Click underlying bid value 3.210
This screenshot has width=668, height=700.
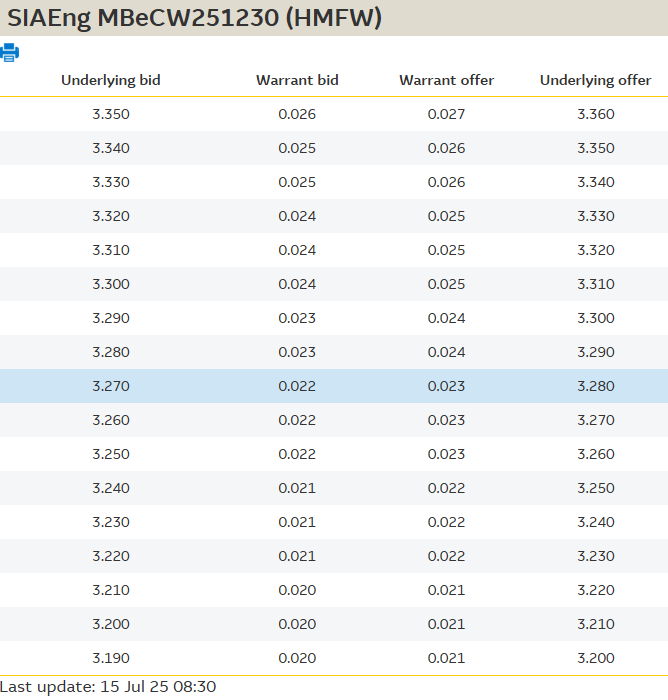[111, 590]
